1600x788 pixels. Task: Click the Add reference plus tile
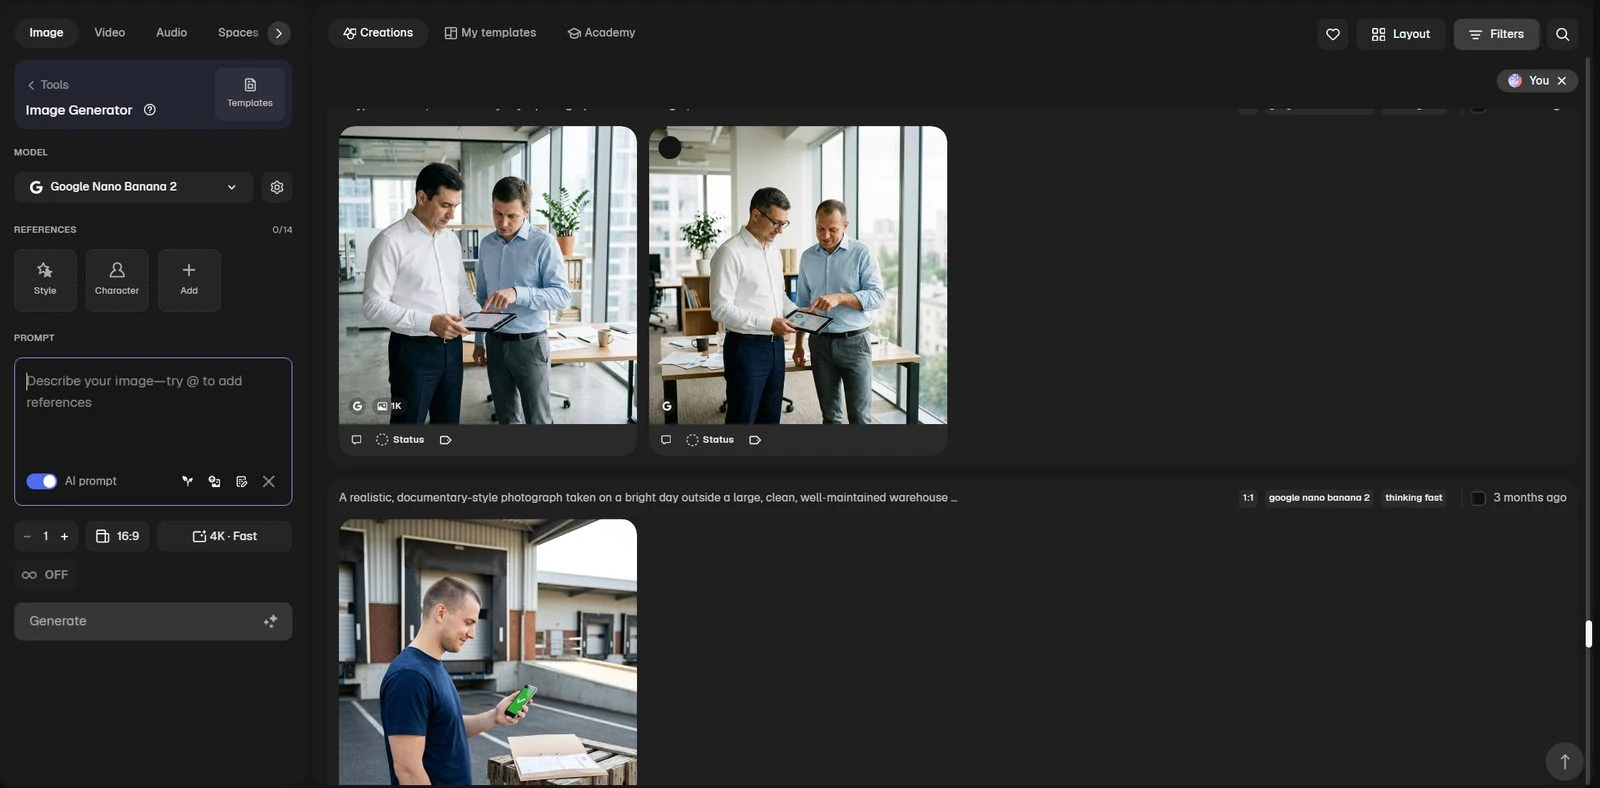(189, 280)
